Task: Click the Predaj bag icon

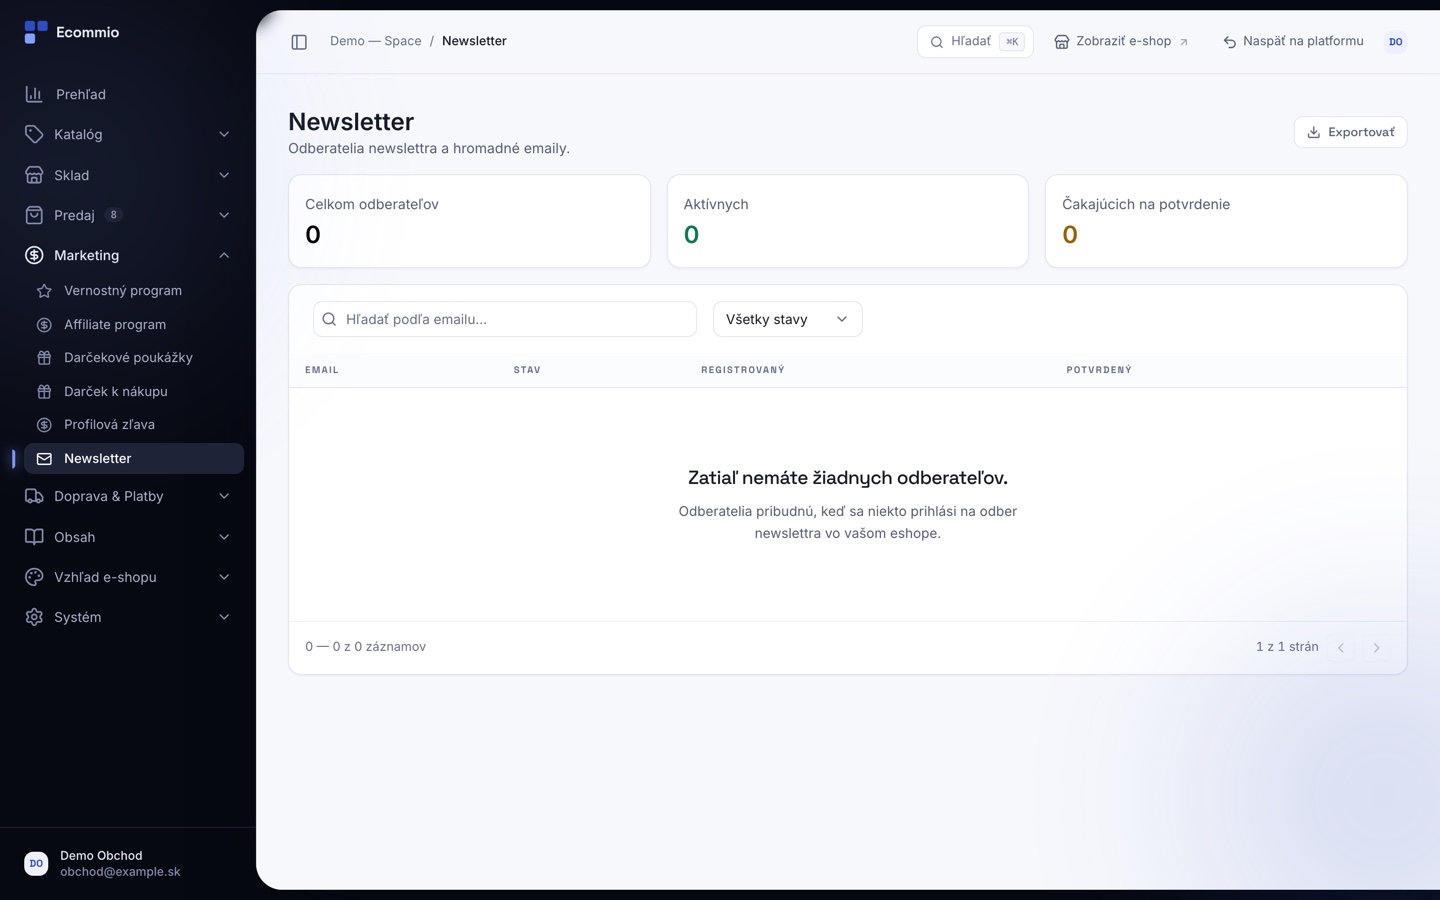Action: click(34, 215)
